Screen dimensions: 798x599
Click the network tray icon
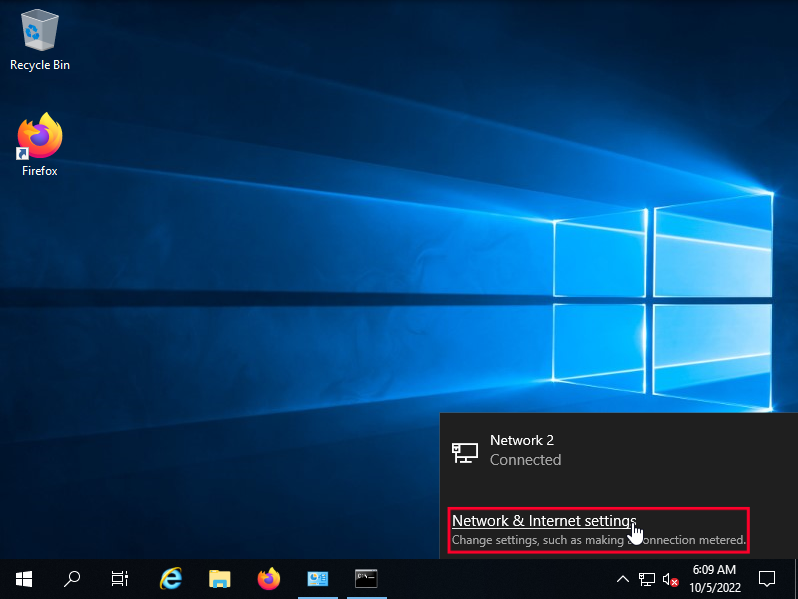(x=647, y=579)
